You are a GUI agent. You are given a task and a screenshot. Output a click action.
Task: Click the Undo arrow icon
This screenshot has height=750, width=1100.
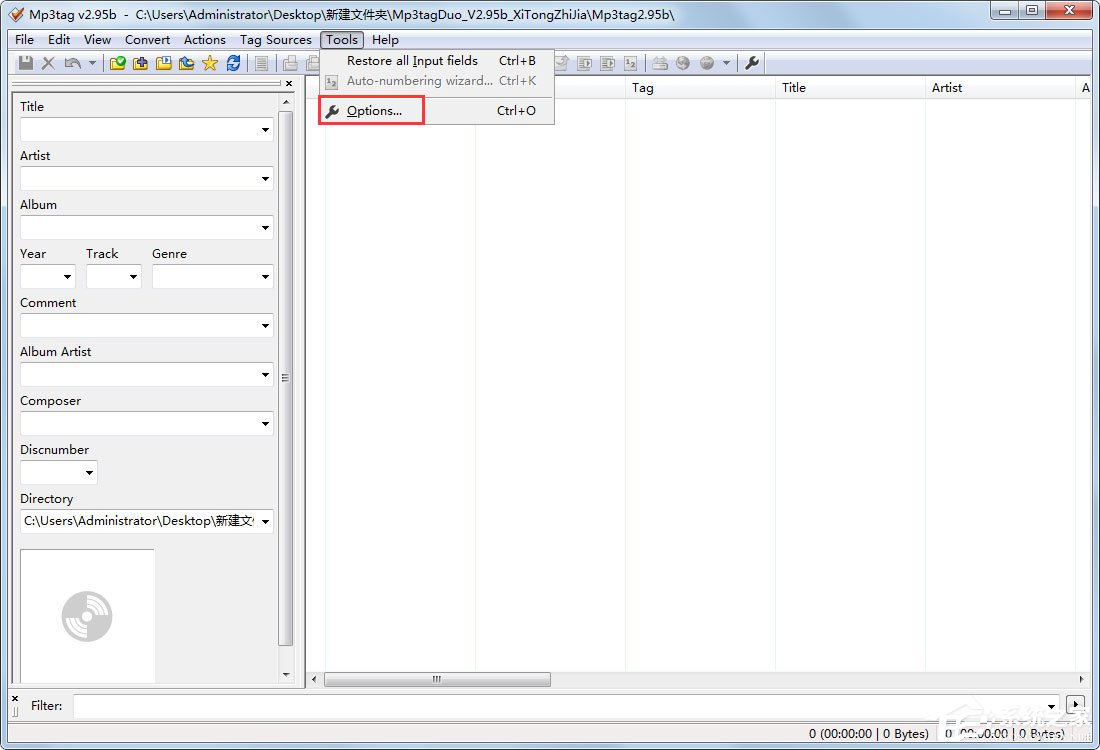coord(72,63)
